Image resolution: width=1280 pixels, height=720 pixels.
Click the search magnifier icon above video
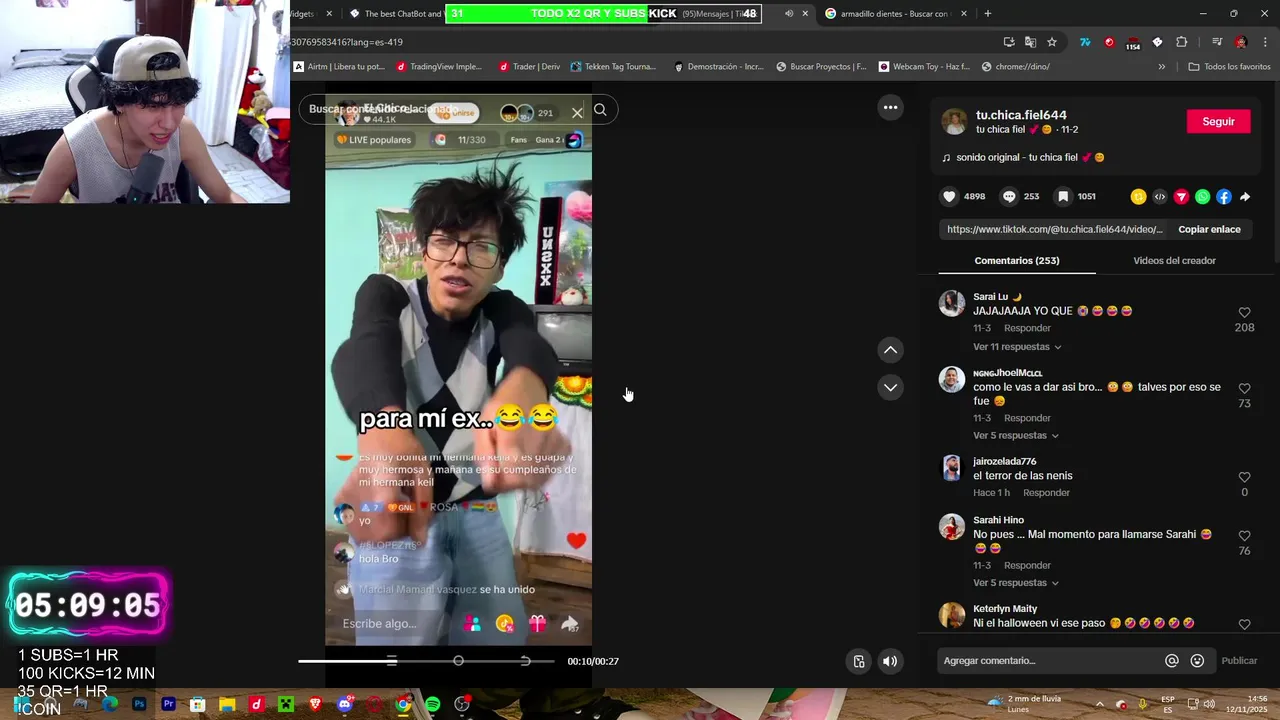pyautogui.click(x=600, y=110)
